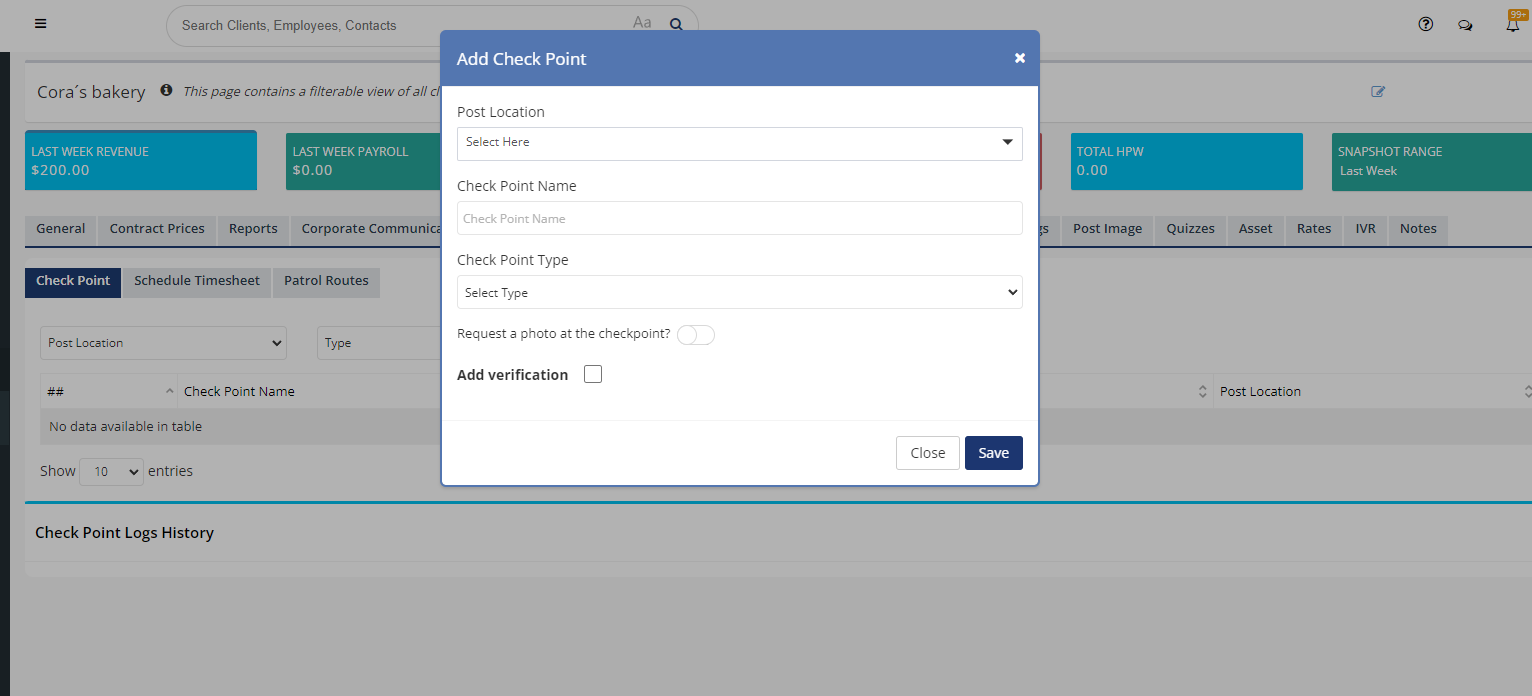Viewport: 1532px width, 696px height.
Task: Open the Quizzes tab
Action: [x=1190, y=229]
